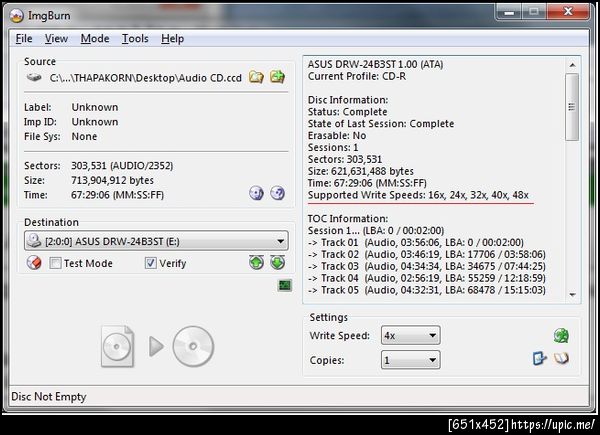Minimize the ImgBurn window
The height and width of the screenshot is (435, 600).
click(509, 12)
